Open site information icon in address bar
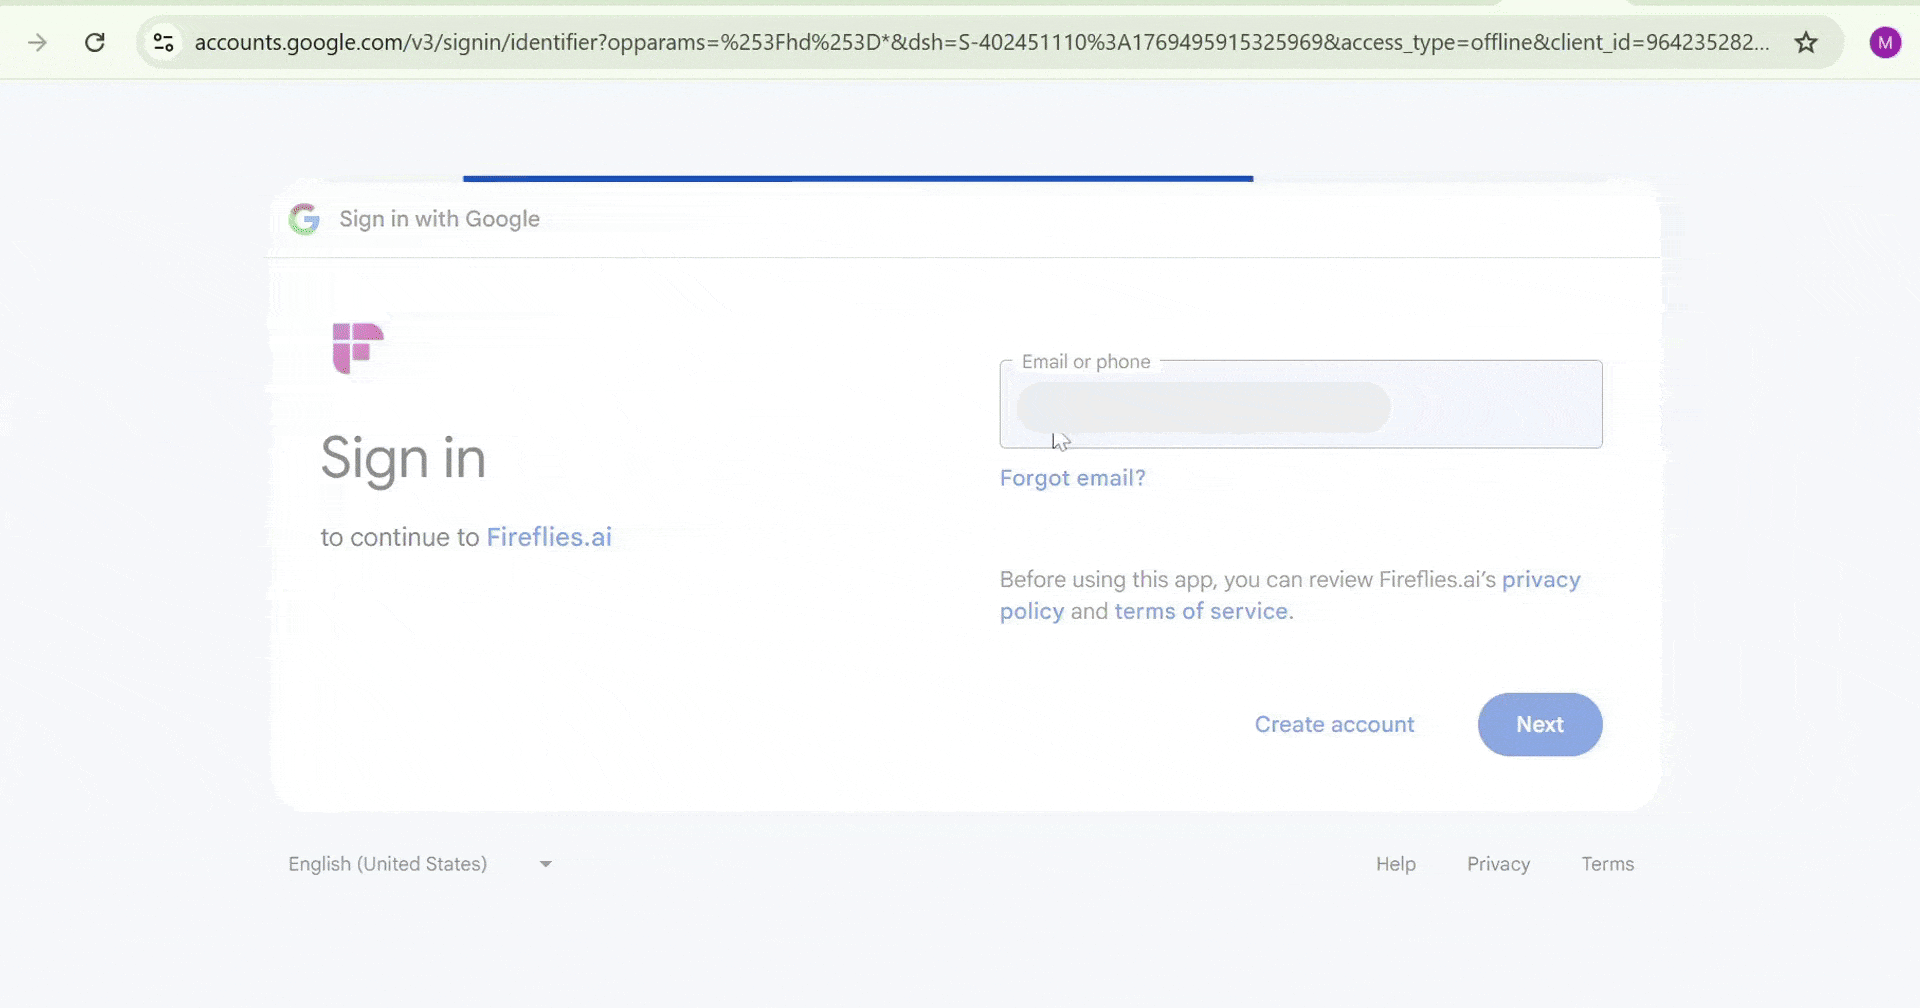Image resolution: width=1920 pixels, height=1008 pixels. click(x=163, y=42)
